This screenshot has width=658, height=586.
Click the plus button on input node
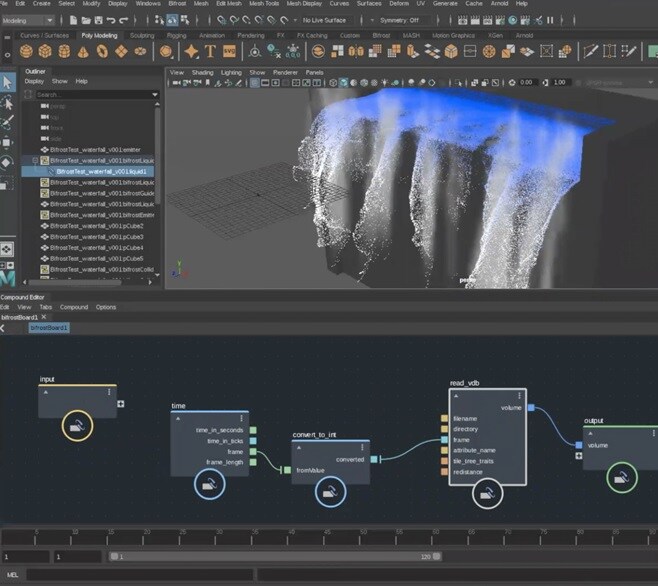pos(120,404)
